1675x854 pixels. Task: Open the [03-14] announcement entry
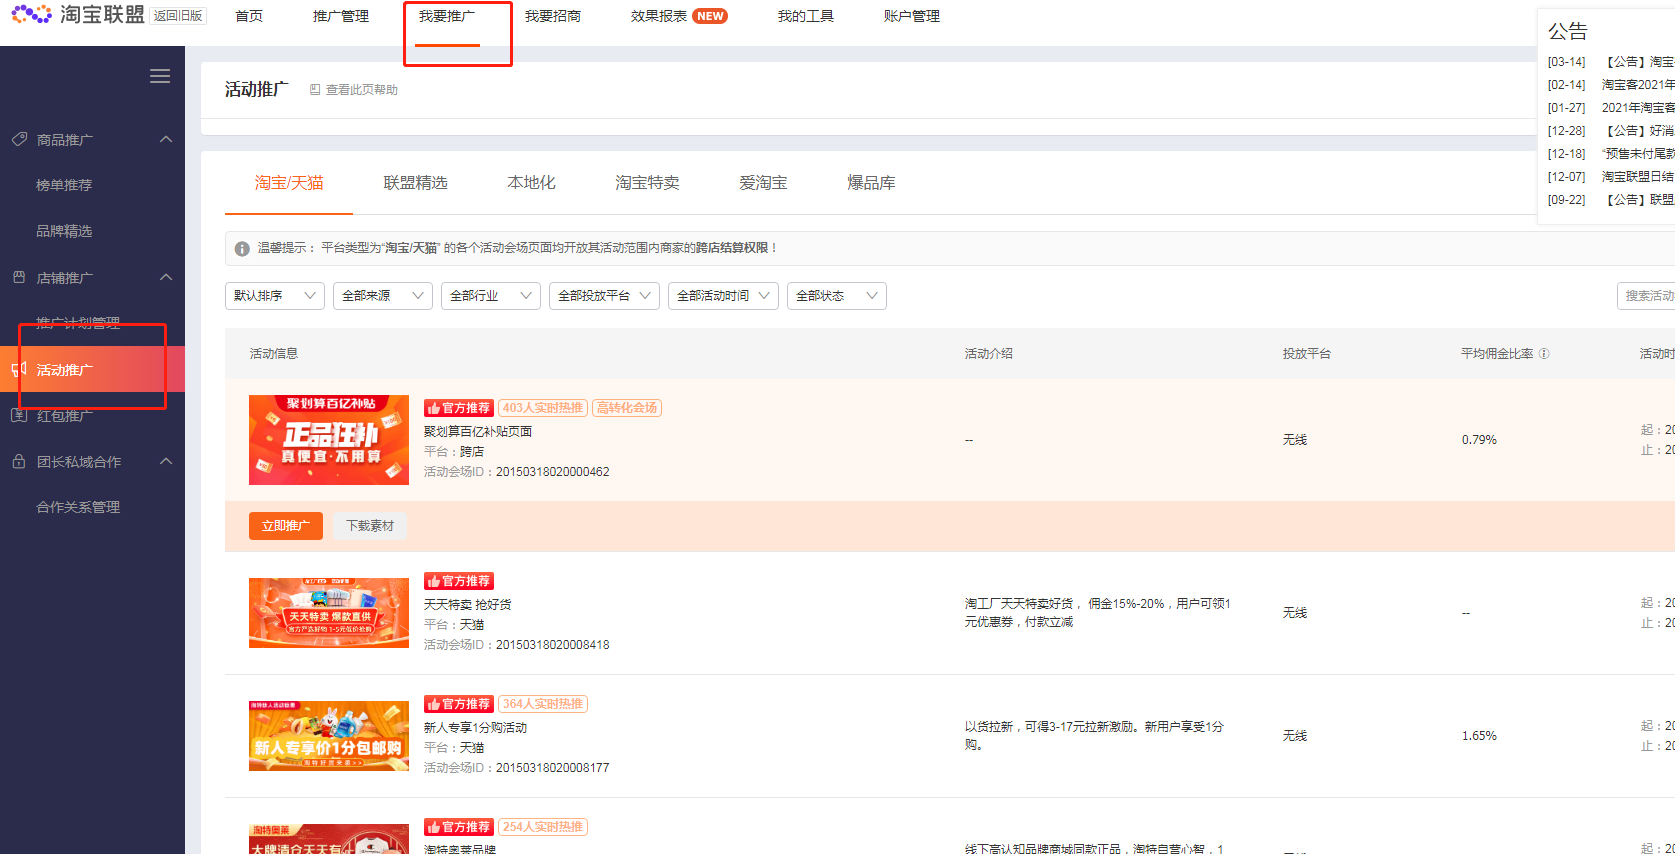(1611, 62)
